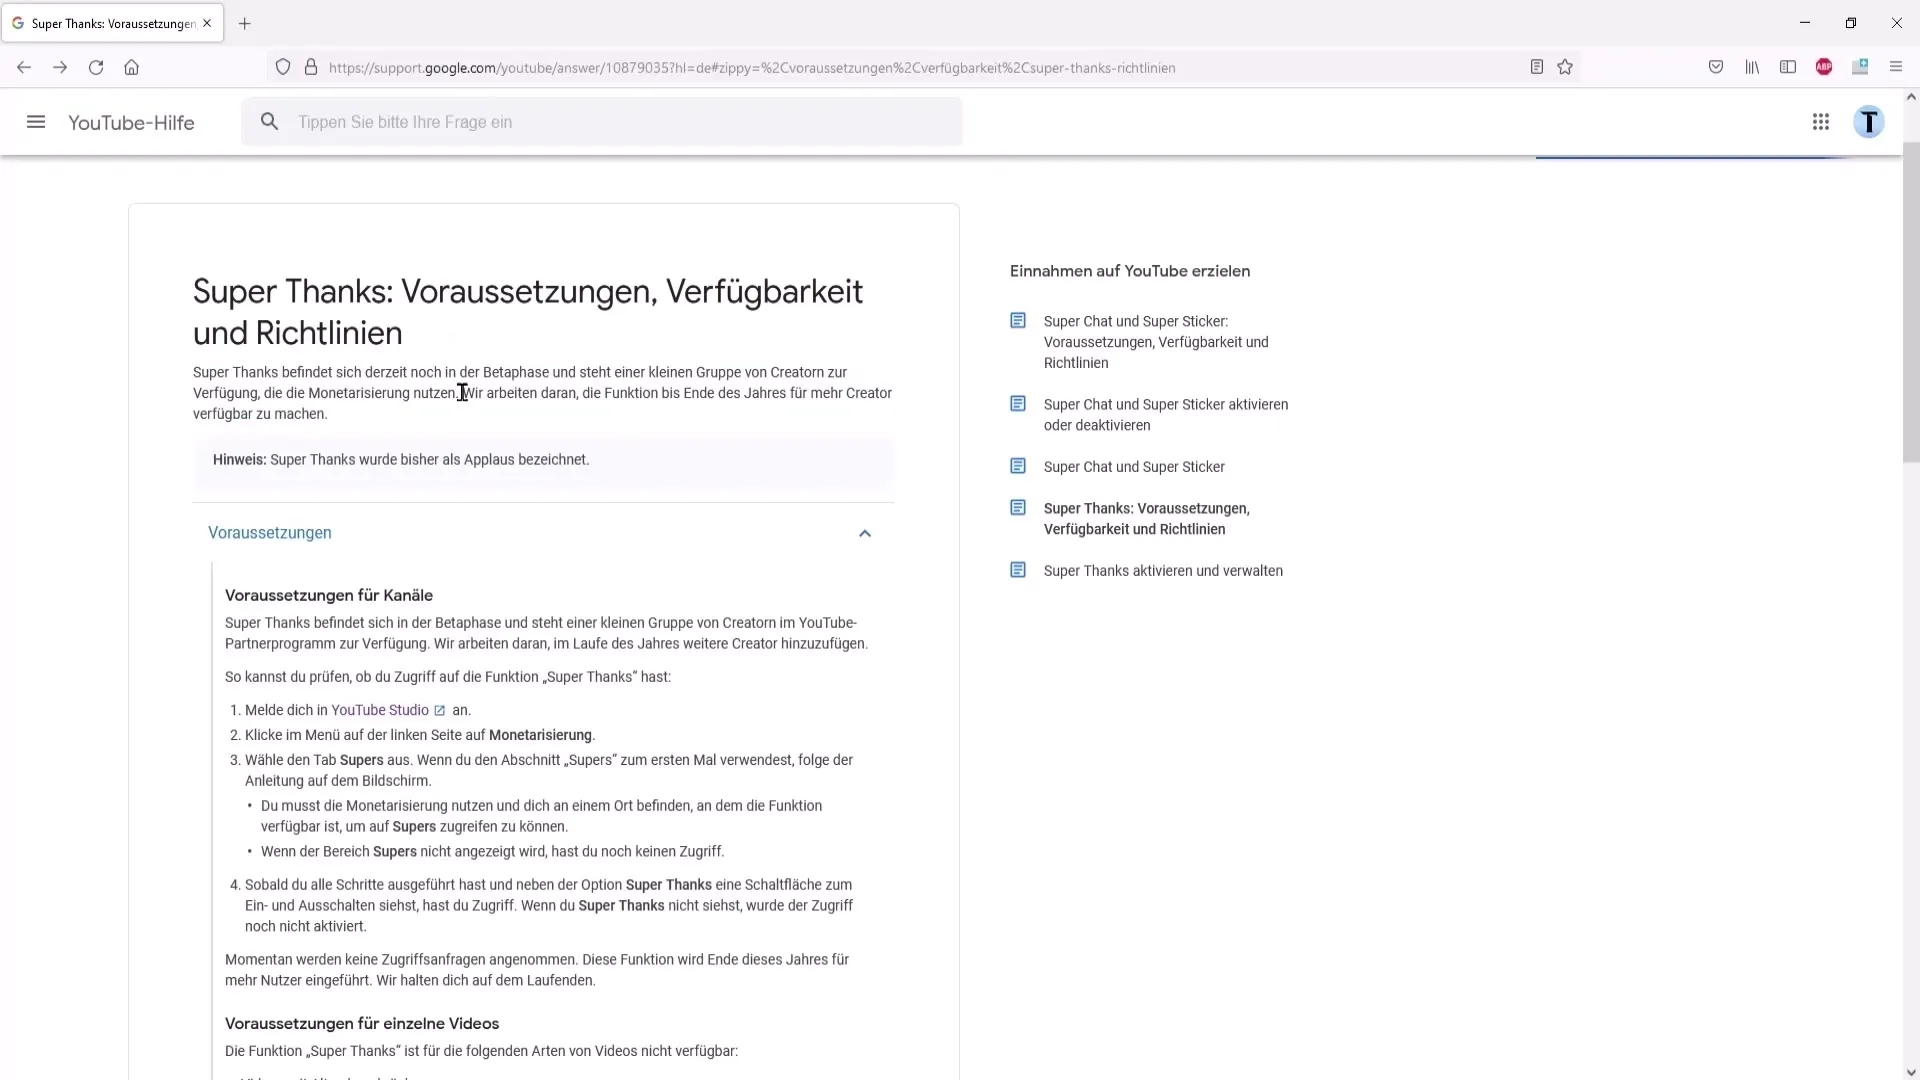
Task: Click article icon beside Super Chat und Super Sticker: Voraussetzungen
Action: 1018,321
